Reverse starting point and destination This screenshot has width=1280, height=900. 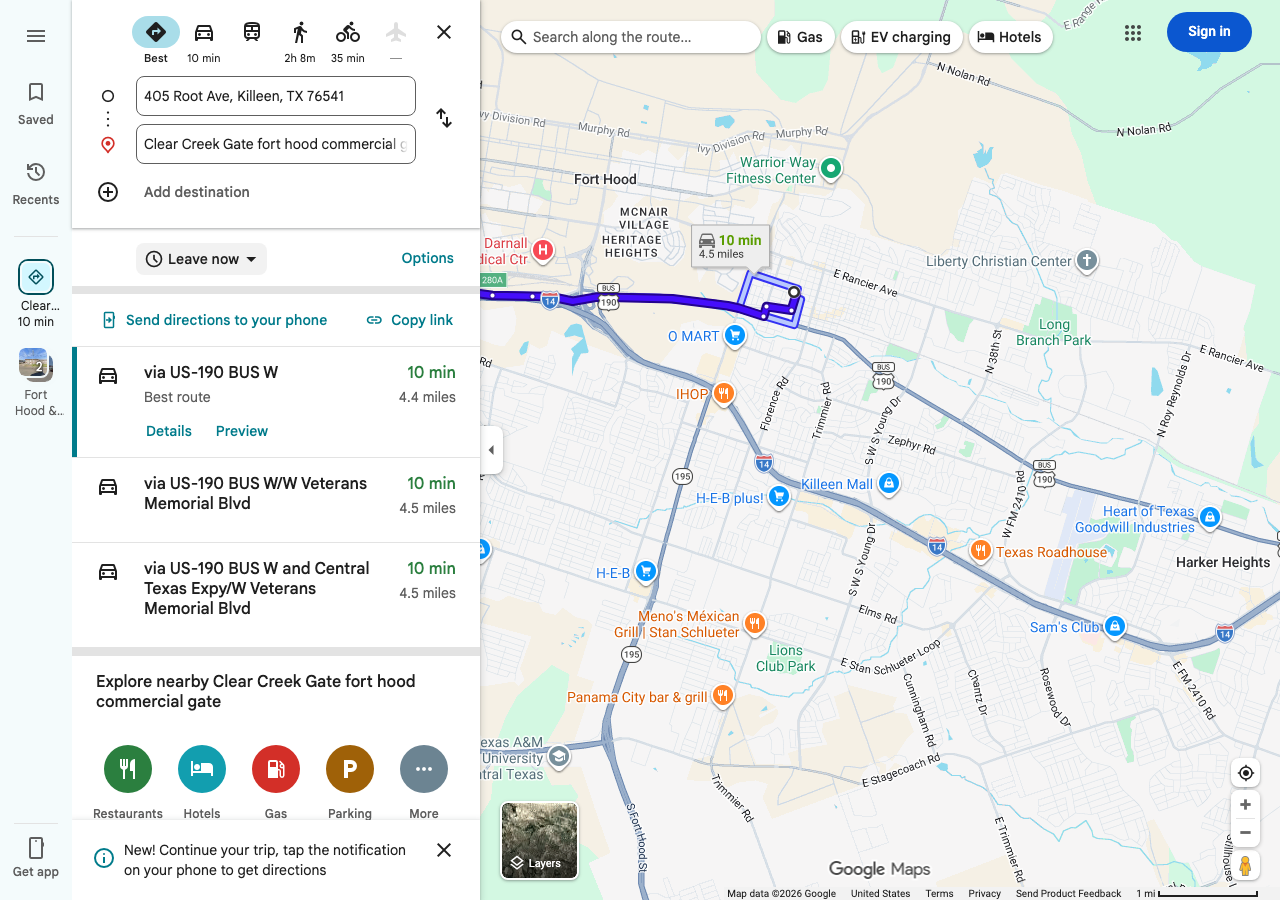444,118
